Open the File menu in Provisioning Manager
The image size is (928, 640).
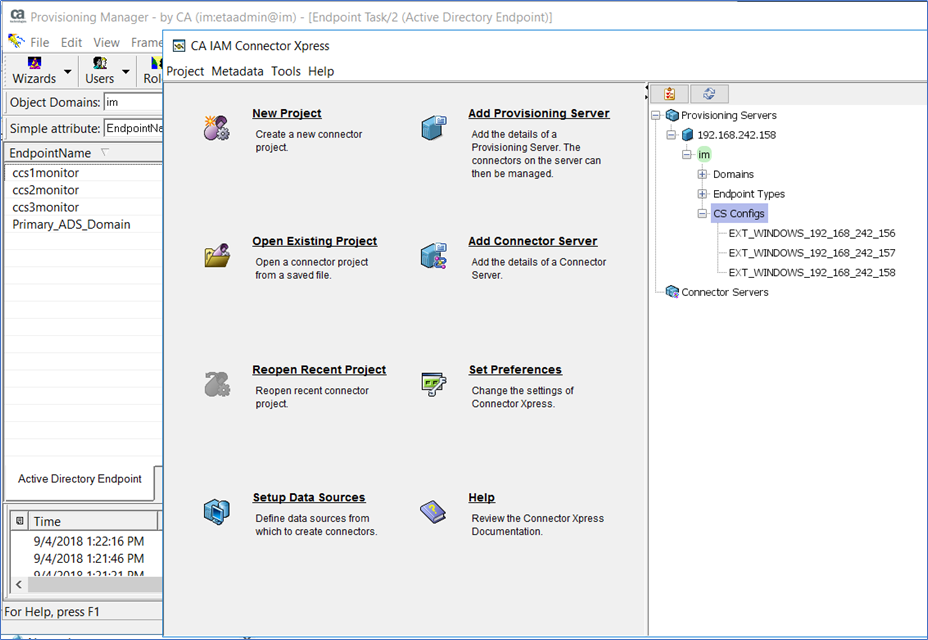(x=40, y=43)
